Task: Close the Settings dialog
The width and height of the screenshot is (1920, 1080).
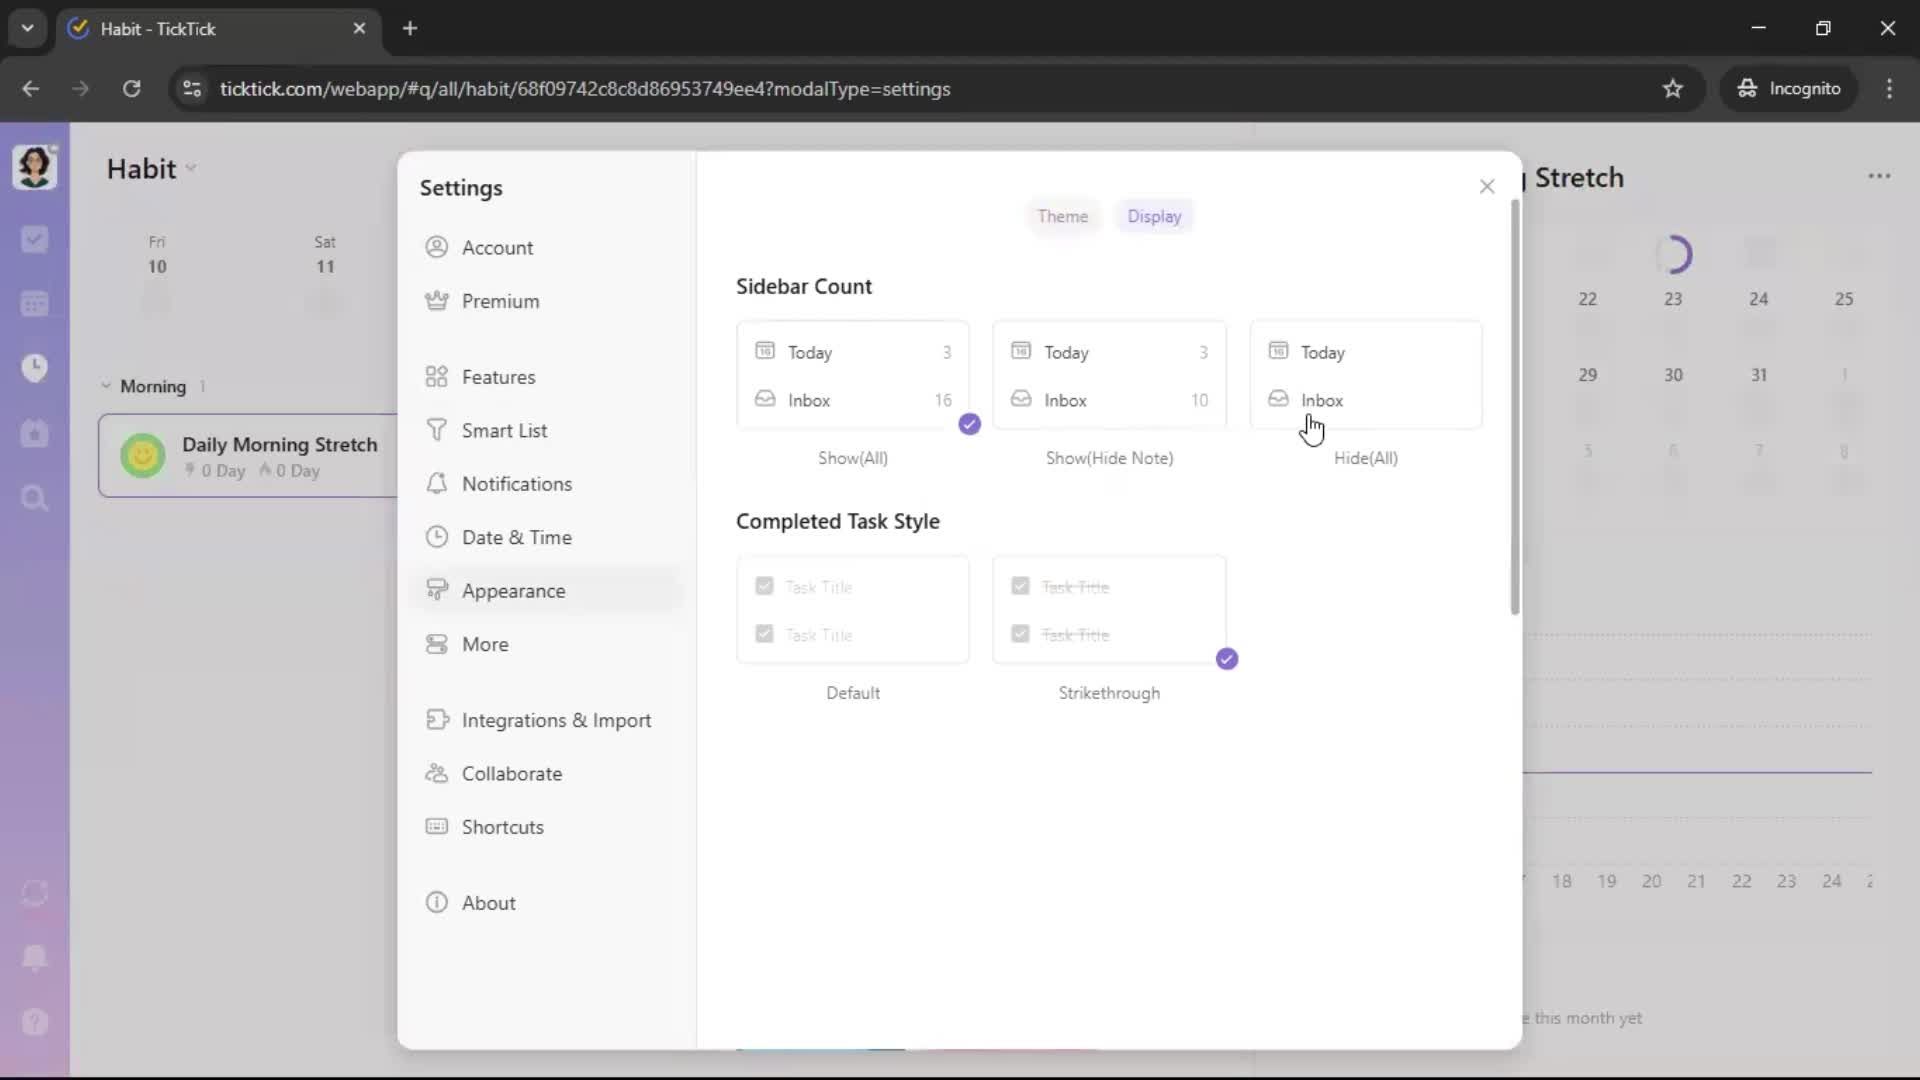Action: (x=1486, y=187)
